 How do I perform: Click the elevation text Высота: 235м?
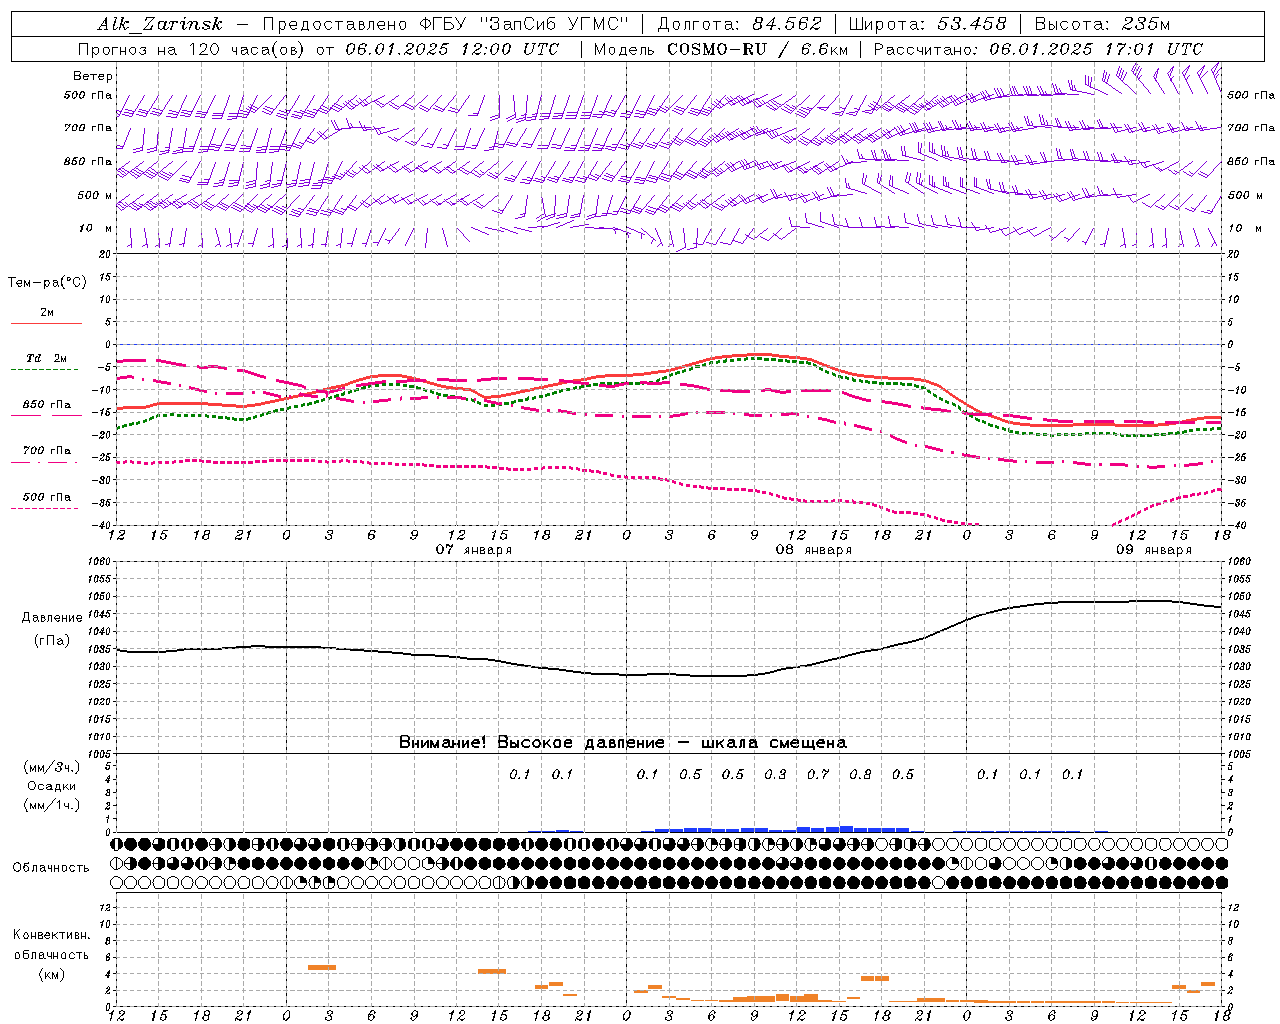point(1102,24)
